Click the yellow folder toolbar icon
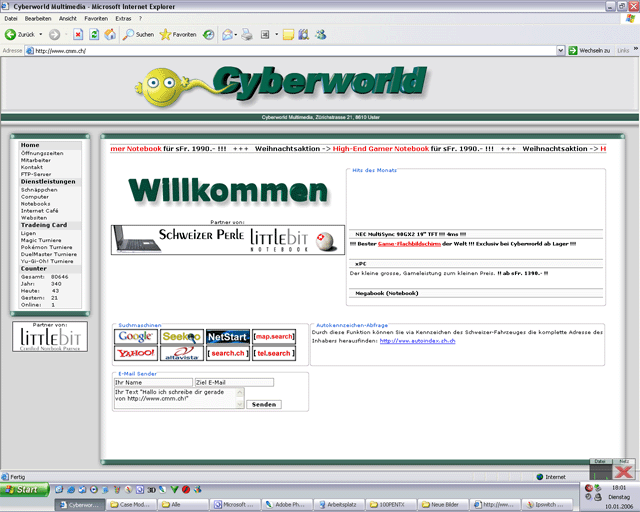 tap(288, 35)
